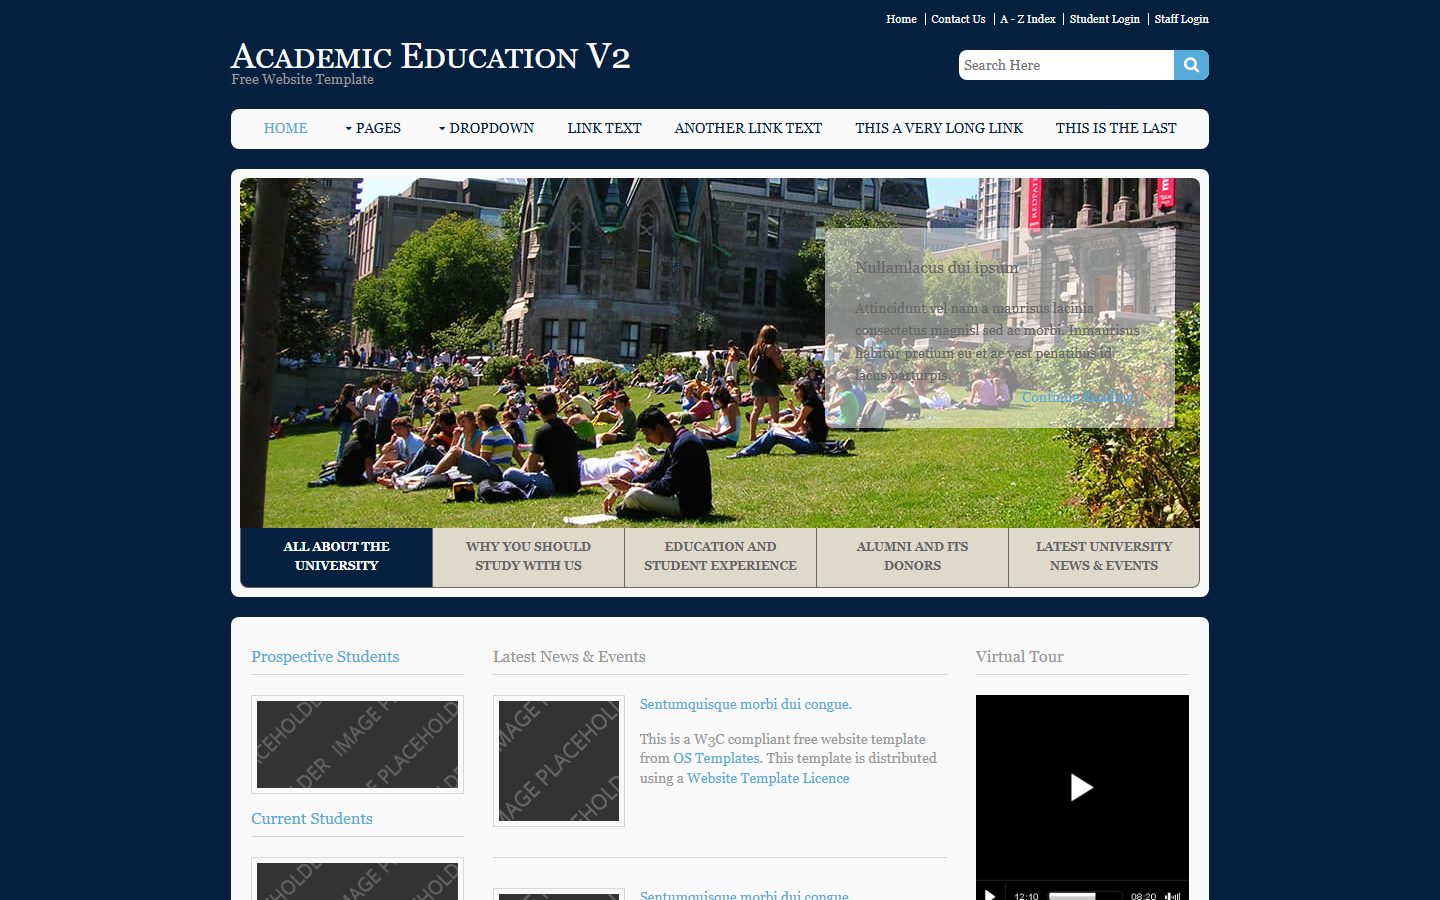Image resolution: width=1440 pixels, height=900 pixels.
Task: Go to Student Login
Action: [x=1105, y=19]
